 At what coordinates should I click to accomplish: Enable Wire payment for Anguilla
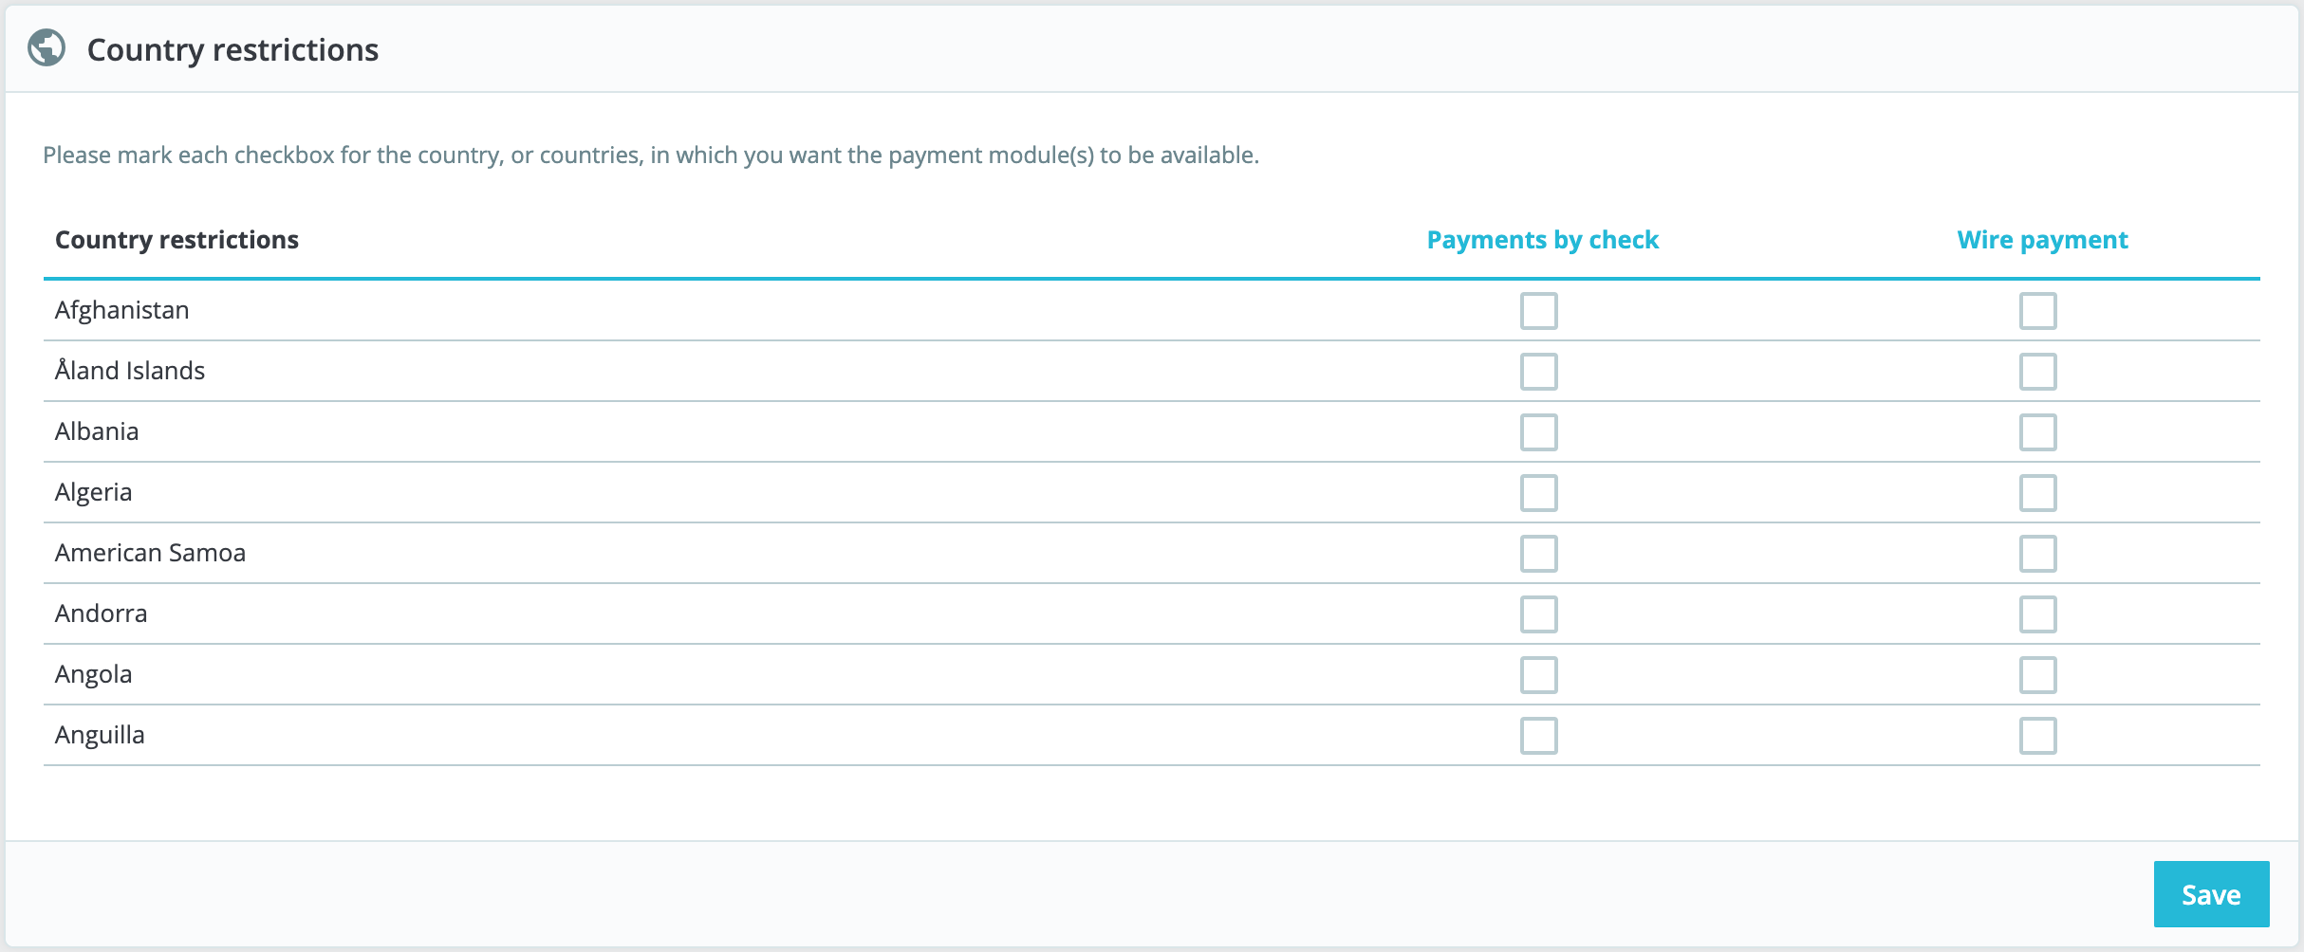coord(2037,736)
